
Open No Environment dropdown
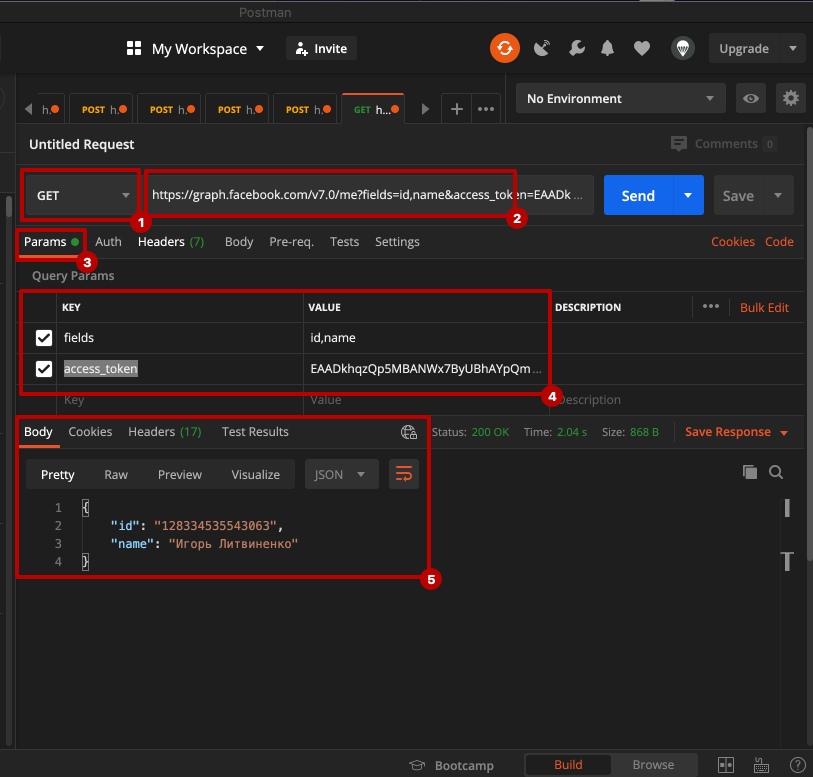tap(621, 98)
